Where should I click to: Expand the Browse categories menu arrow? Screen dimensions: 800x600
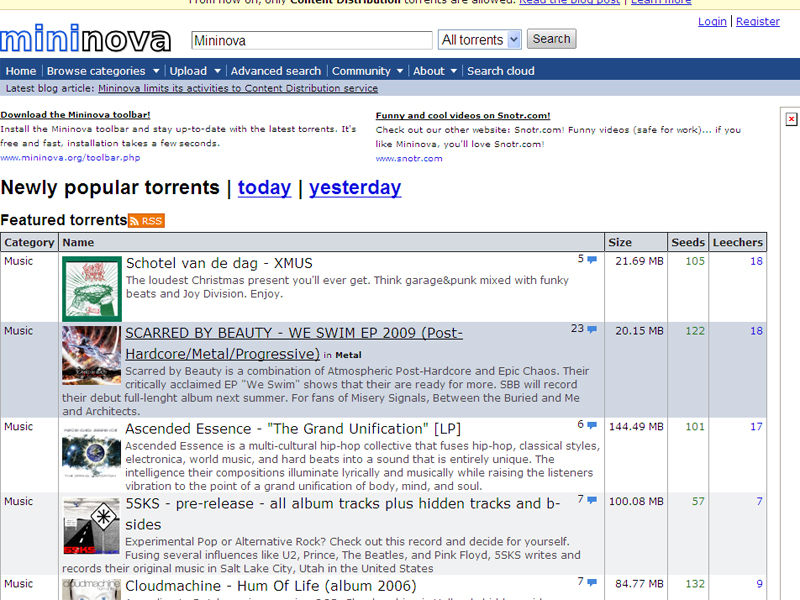point(156,71)
